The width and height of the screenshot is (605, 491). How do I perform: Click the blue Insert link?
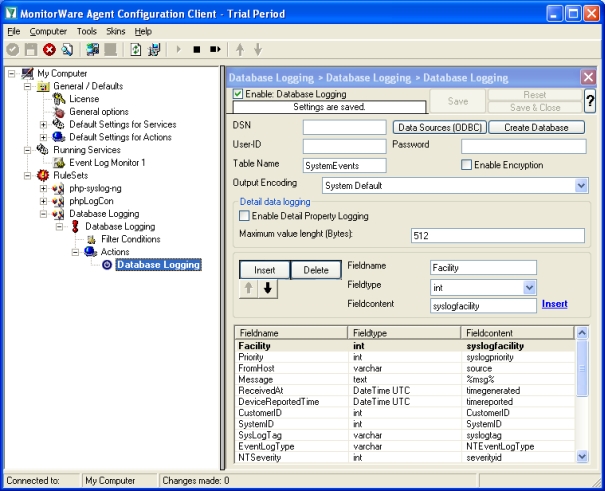[554, 304]
